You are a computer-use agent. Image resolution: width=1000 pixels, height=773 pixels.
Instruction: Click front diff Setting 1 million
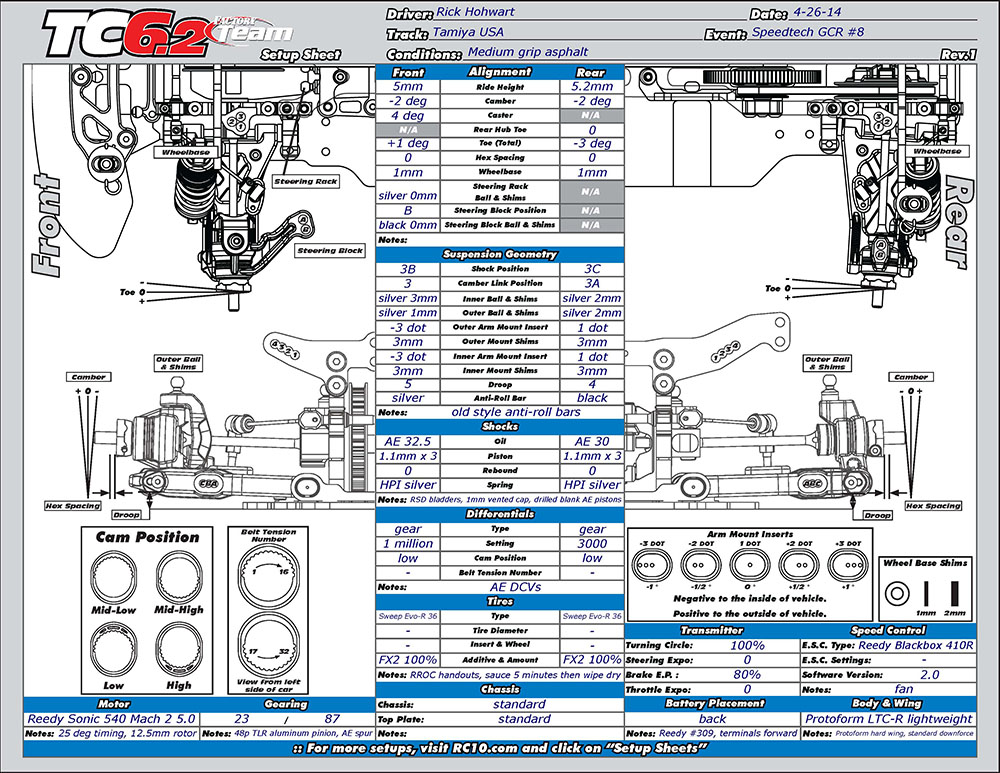(x=408, y=544)
